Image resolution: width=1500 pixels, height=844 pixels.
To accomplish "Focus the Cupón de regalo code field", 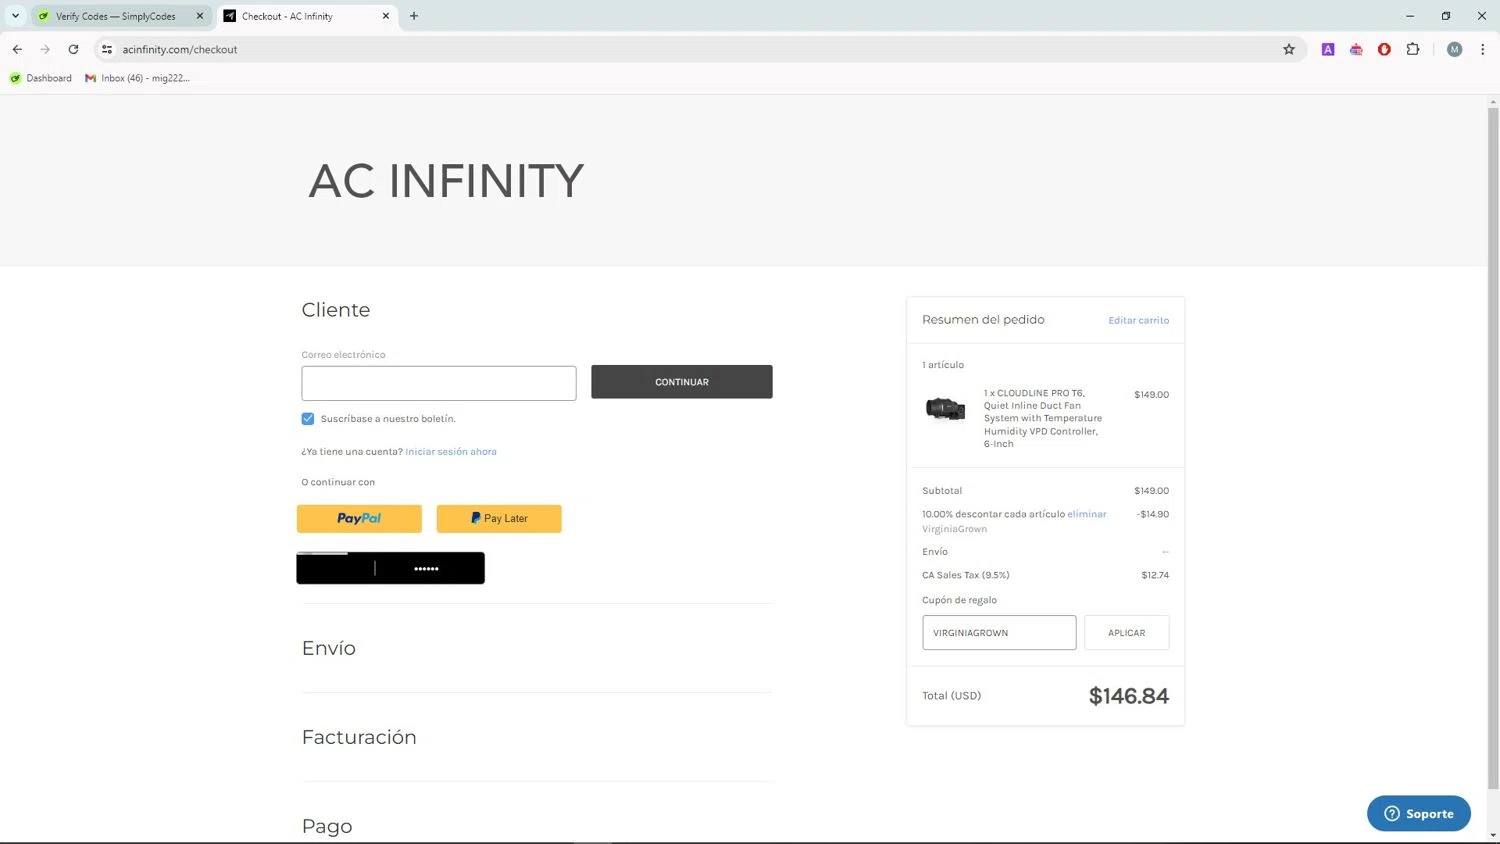I will [999, 633].
